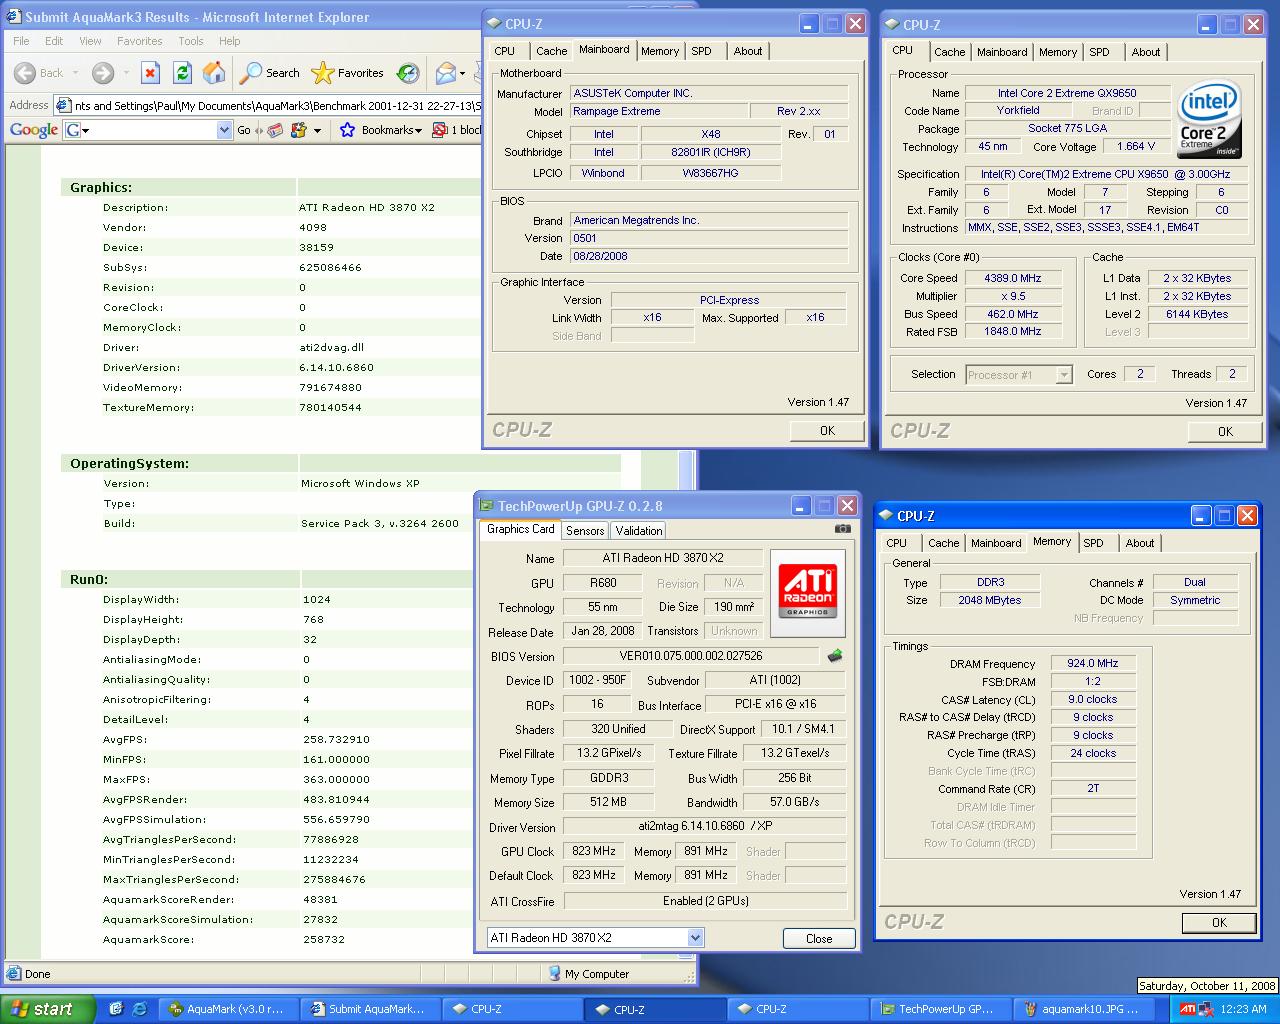Open the Favorites star panel
The height and width of the screenshot is (1024, 1280).
(347, 73)
